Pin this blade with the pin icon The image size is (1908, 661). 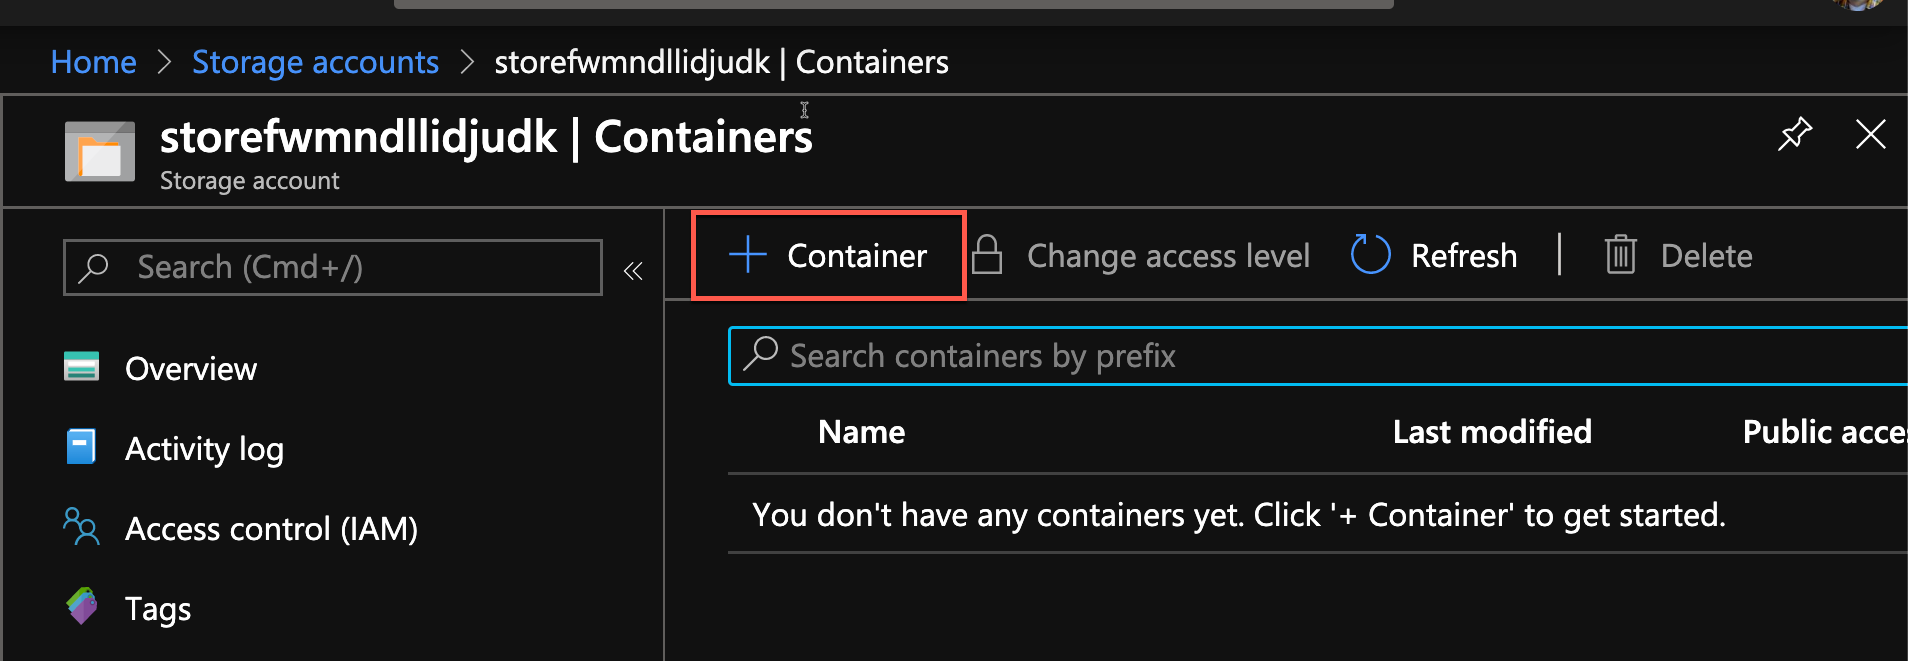(x=1795, y=134)
